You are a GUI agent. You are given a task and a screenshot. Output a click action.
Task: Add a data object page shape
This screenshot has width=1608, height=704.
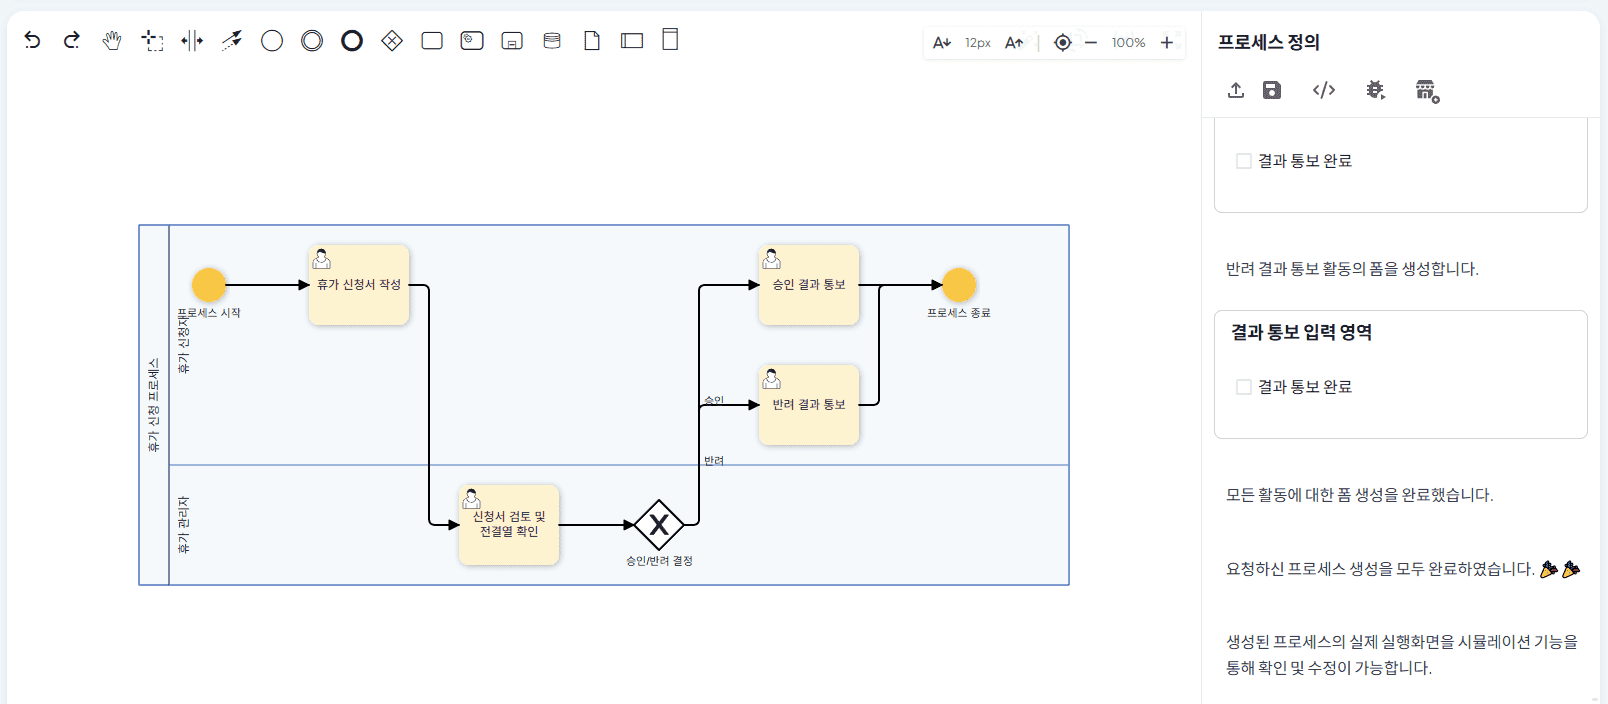pyautogui.click(x=592, y=40)
